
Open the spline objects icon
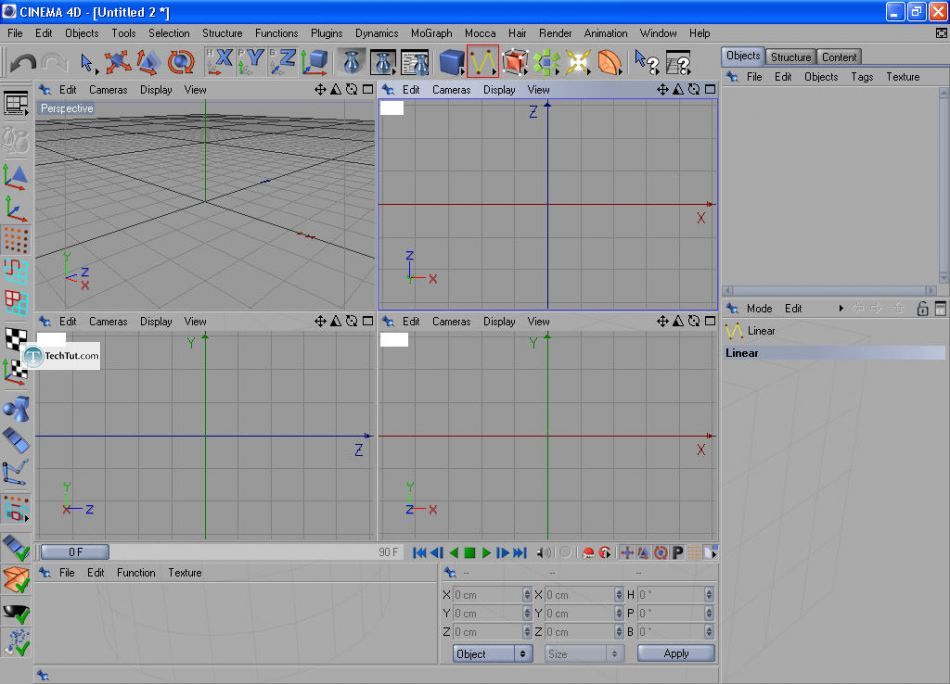(x=483, y=62)
